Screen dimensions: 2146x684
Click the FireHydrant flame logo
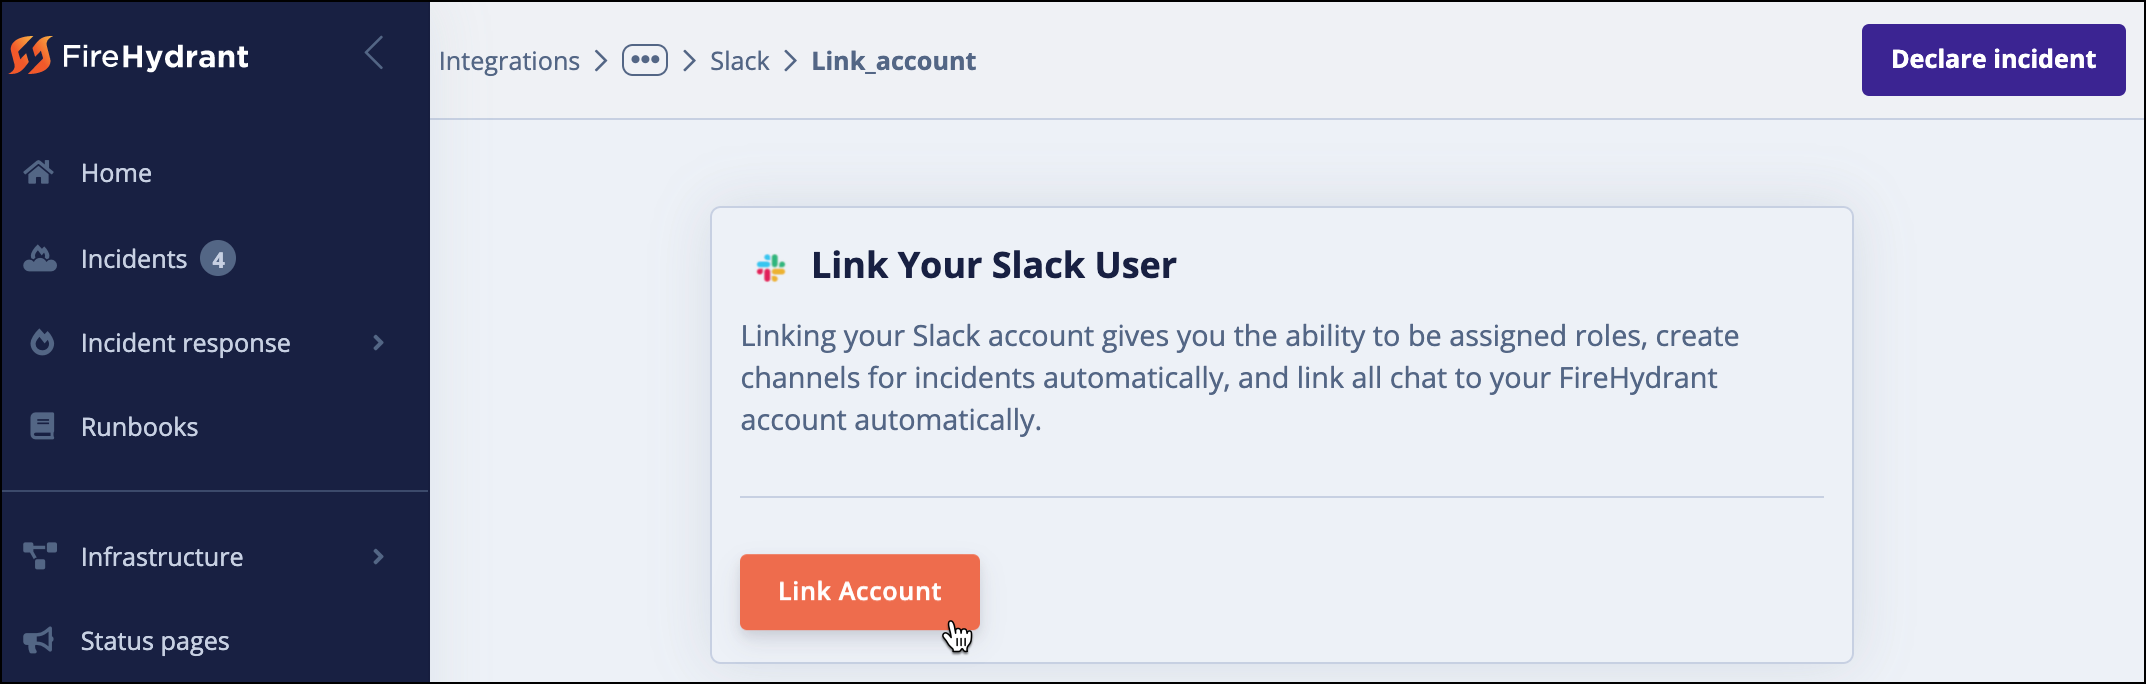click(x=30, y=57)
